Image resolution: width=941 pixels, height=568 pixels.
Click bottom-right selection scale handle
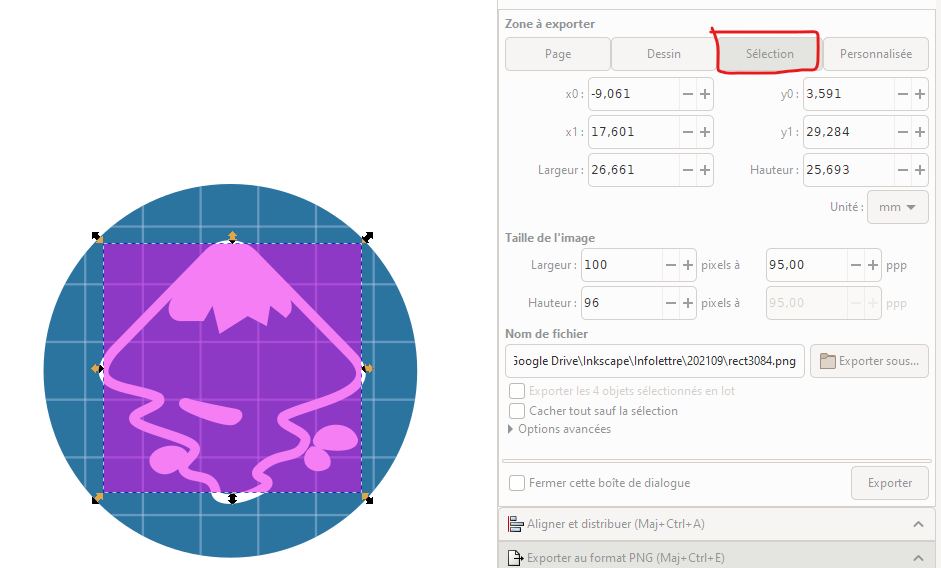367,498
